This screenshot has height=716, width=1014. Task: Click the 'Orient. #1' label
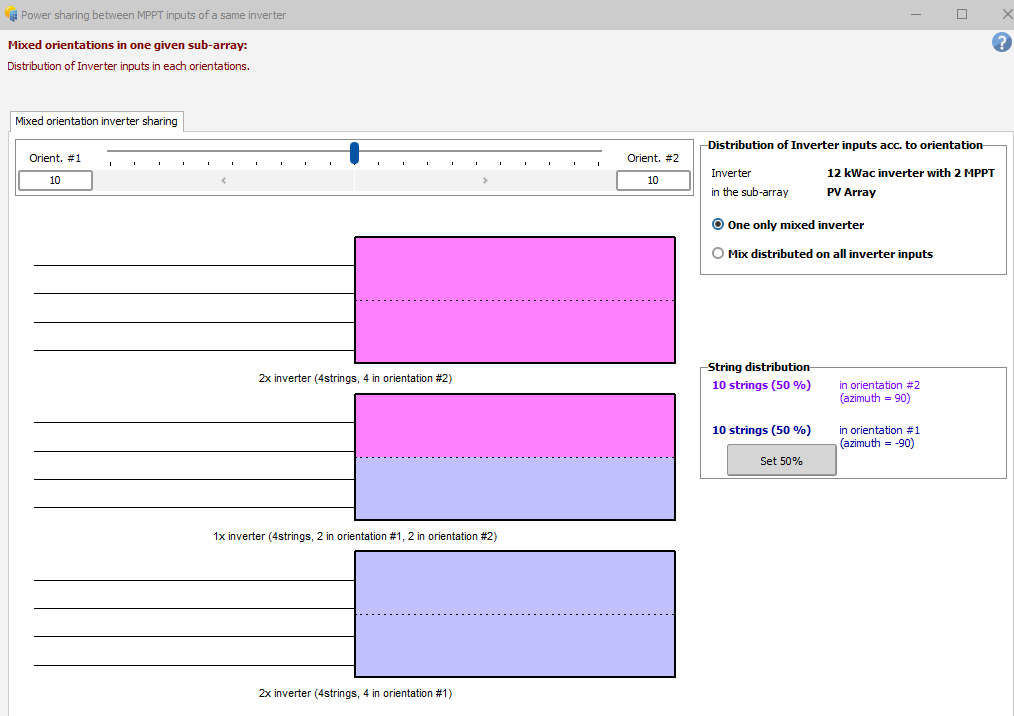[x=55, y=158]
